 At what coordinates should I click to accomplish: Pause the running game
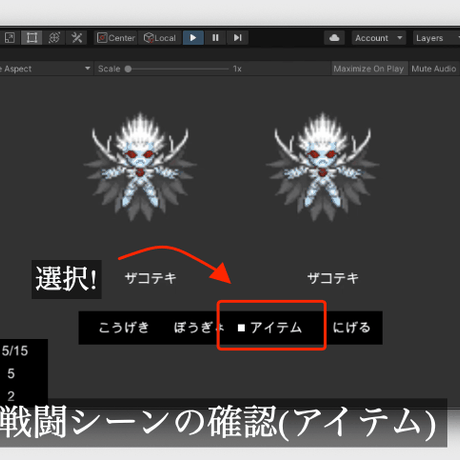[215, 38]
